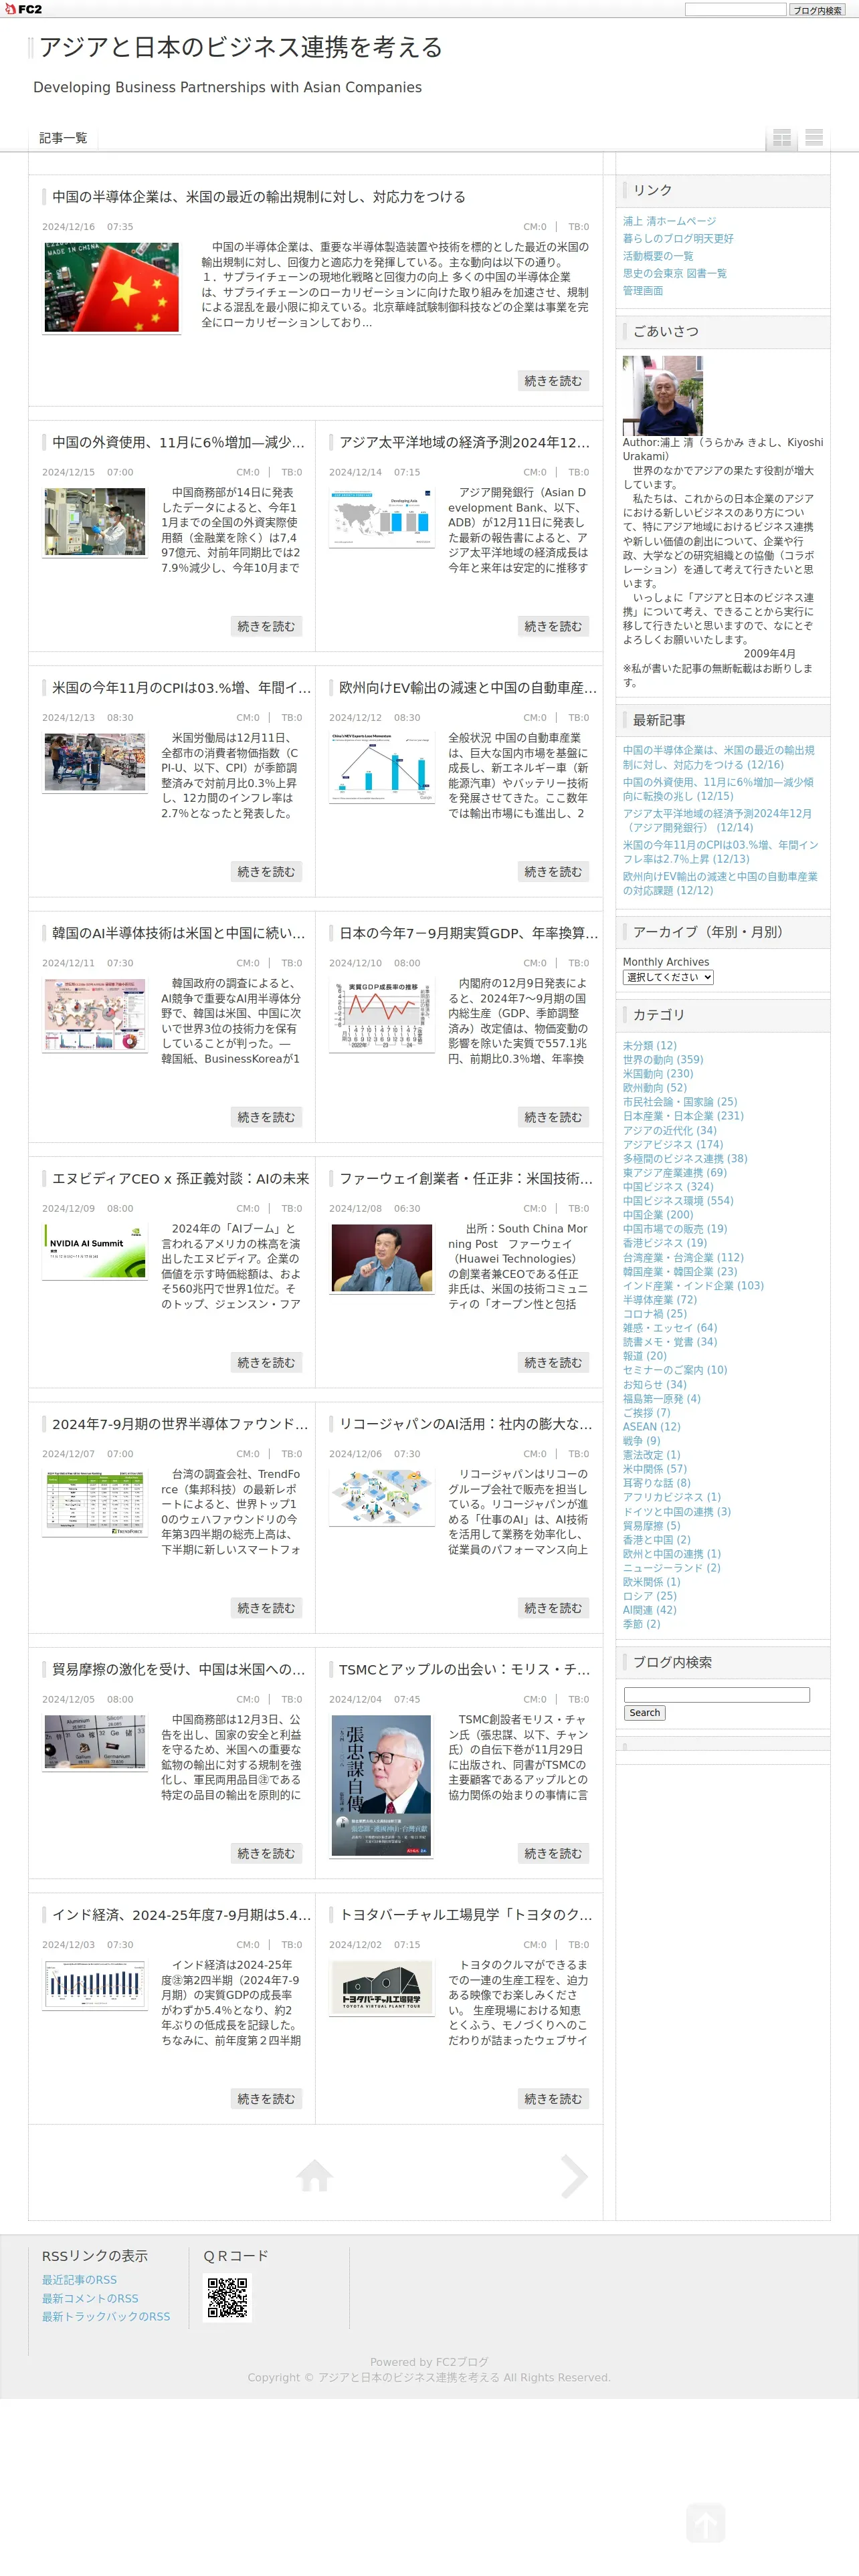The width and height of the screenshot is (859, 2576).
Task: Open title リコージャパンのAI活用 article
Action: (x=466, y=1424)
